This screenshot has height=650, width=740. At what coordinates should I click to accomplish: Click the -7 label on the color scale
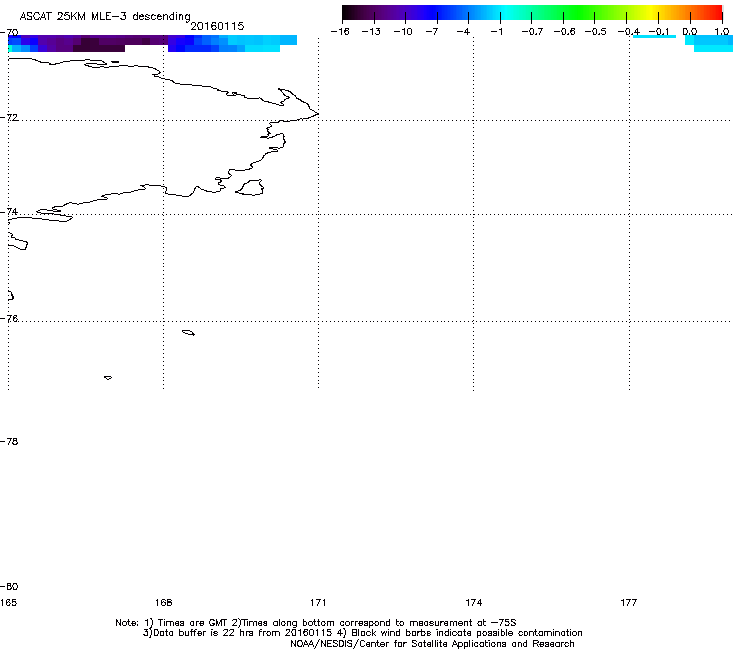click(x=433, y=32)
